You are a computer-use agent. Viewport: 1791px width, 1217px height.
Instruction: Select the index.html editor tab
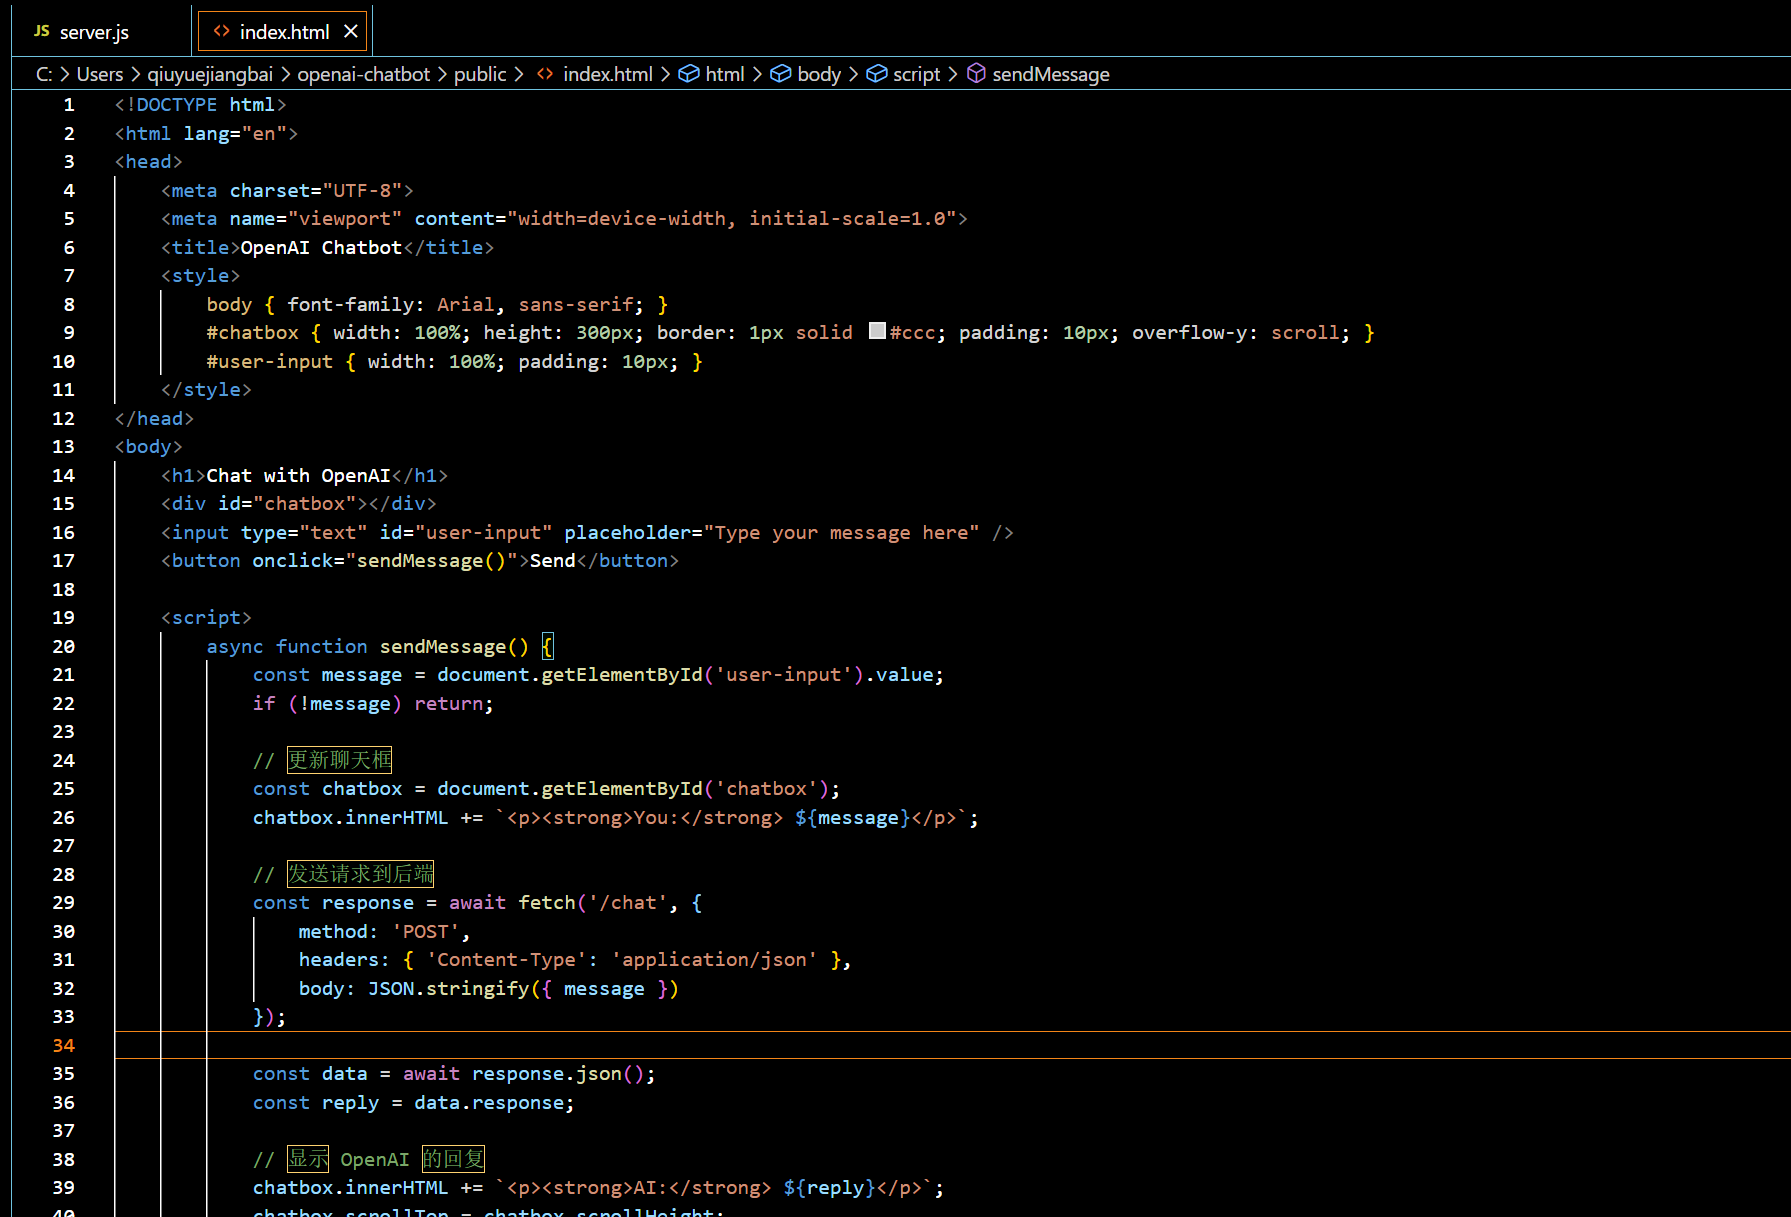(283, 32)
